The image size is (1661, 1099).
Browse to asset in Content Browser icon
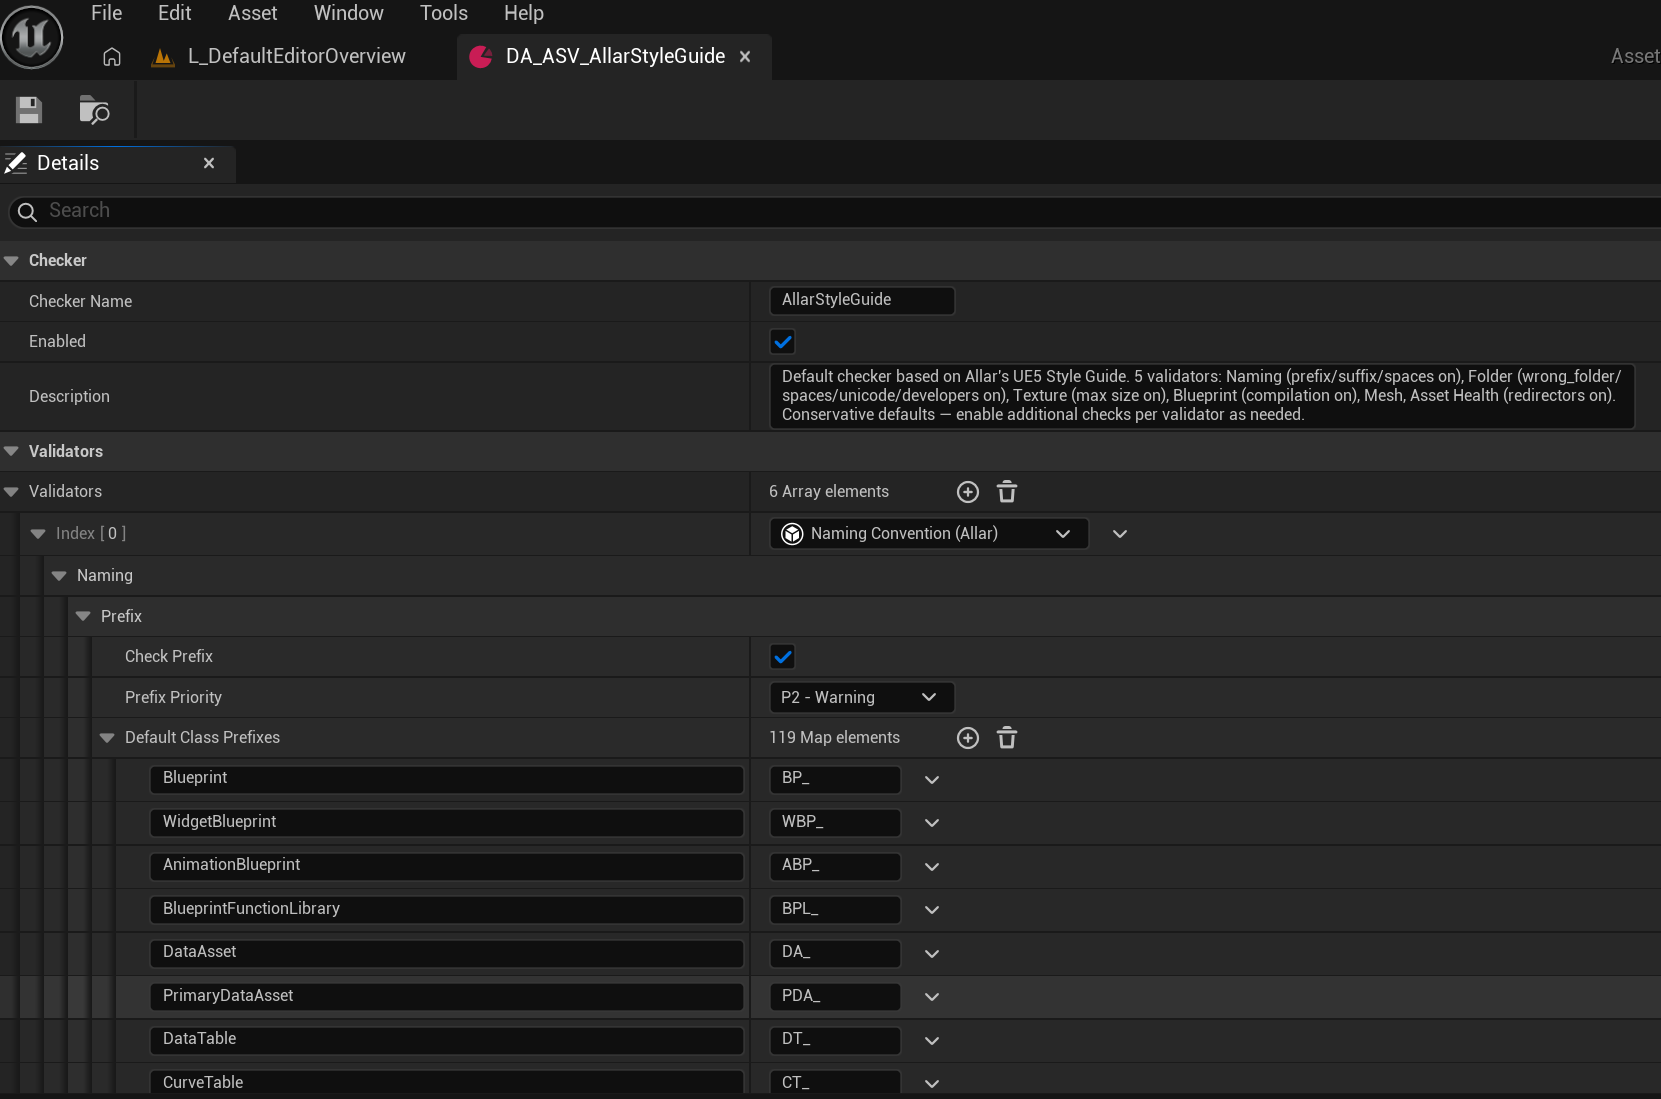tap(94, 110)
